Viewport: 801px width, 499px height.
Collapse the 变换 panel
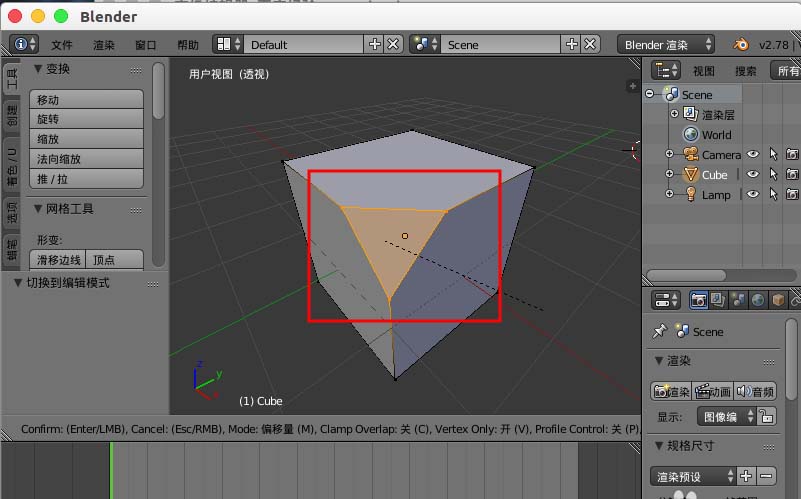[38, 68]
